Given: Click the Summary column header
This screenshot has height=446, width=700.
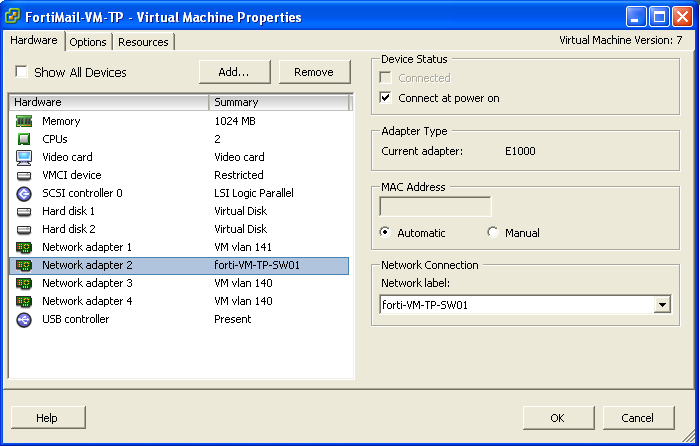Looking at the screenshot, I should coord(279,102).
